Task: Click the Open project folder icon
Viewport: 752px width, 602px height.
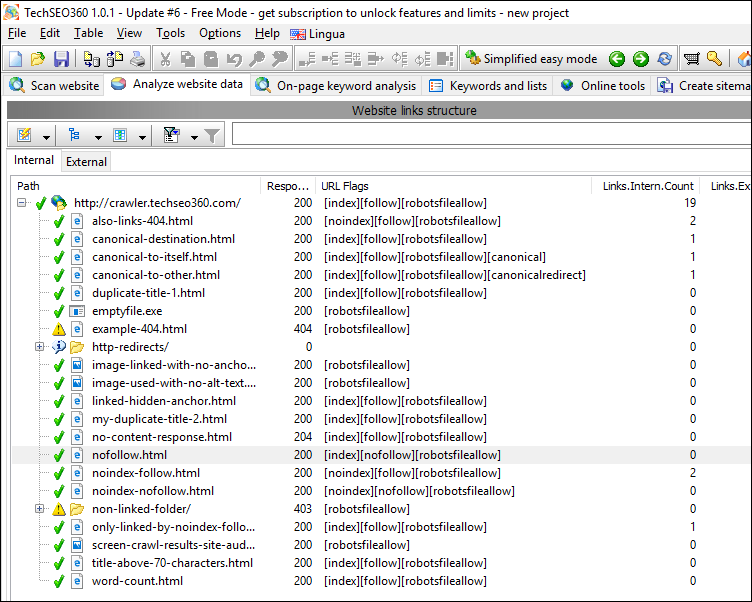Action: 38,59
